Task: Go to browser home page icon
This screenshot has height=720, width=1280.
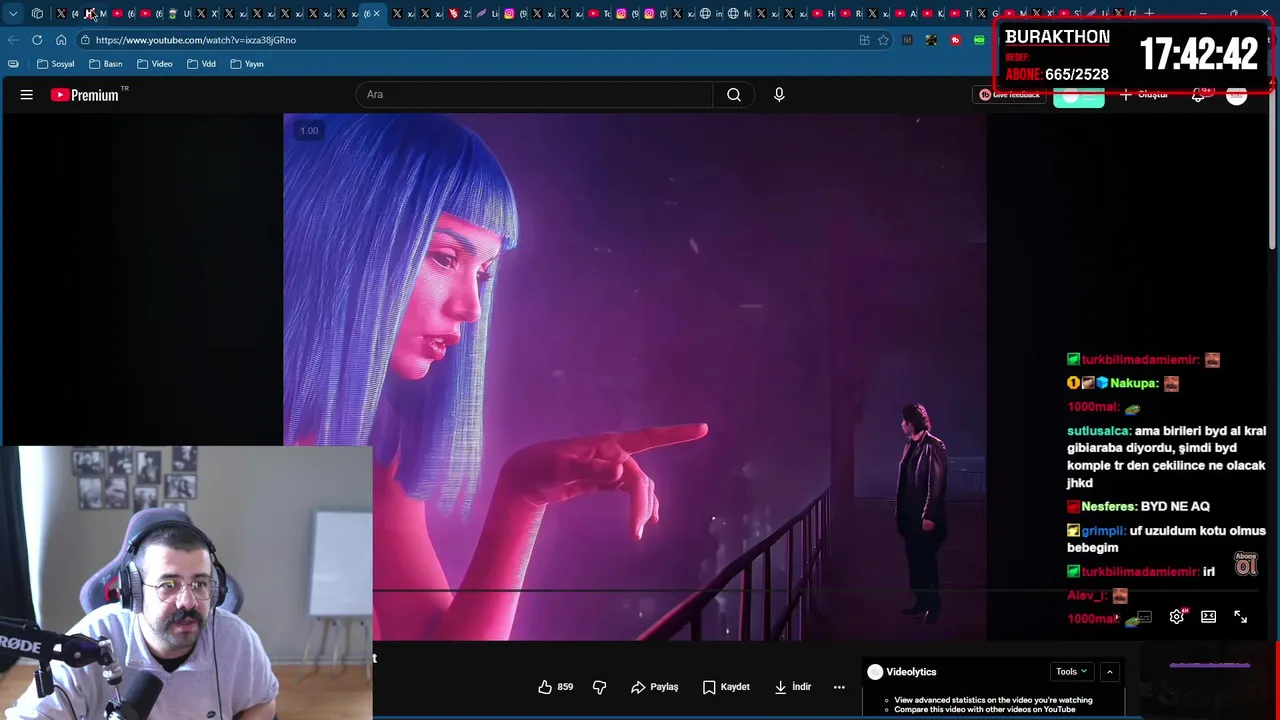Action: (61, 40)
